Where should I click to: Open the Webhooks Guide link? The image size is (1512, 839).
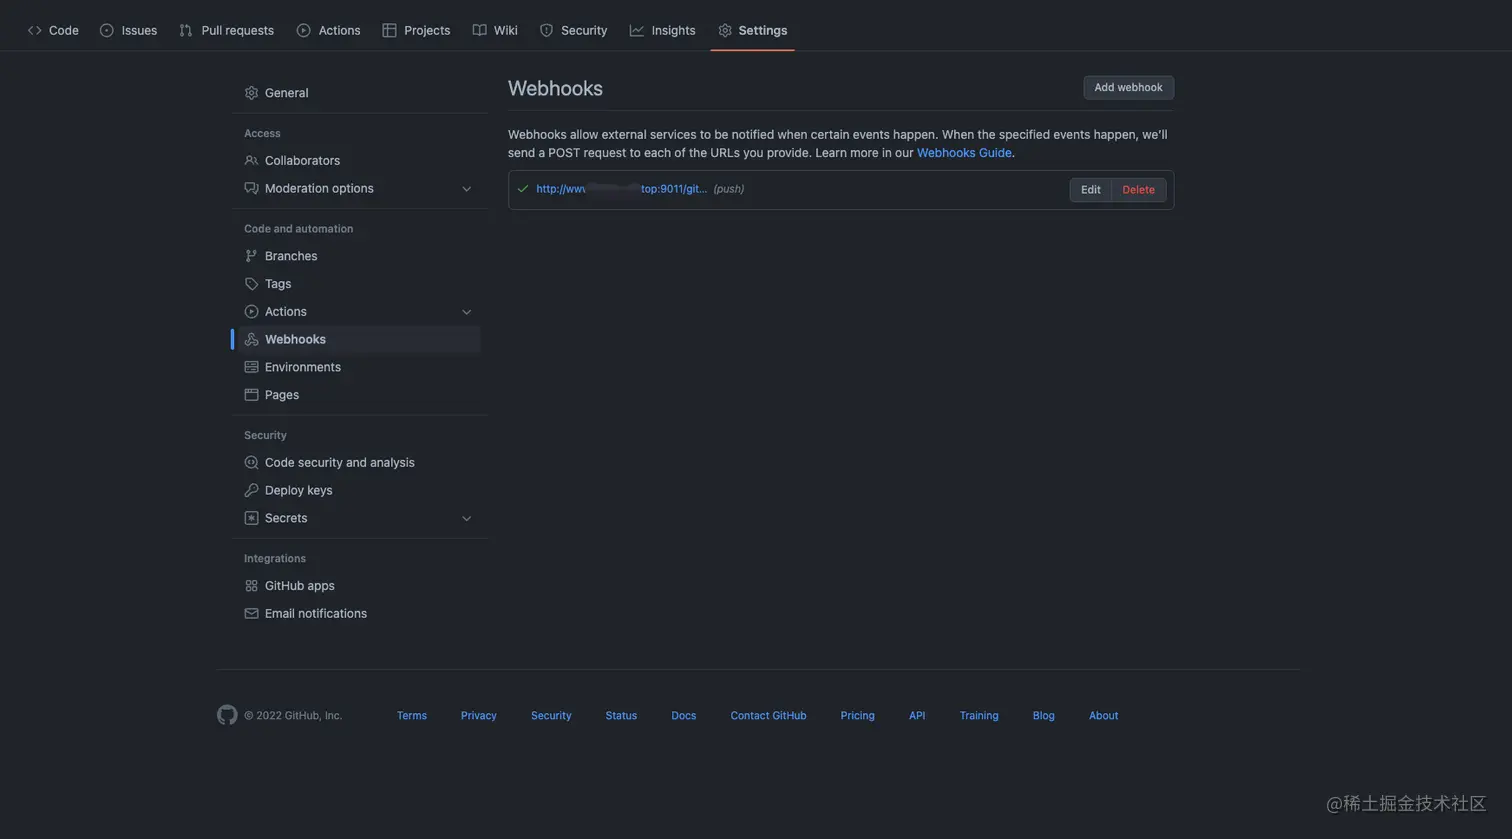coord(964,153)
